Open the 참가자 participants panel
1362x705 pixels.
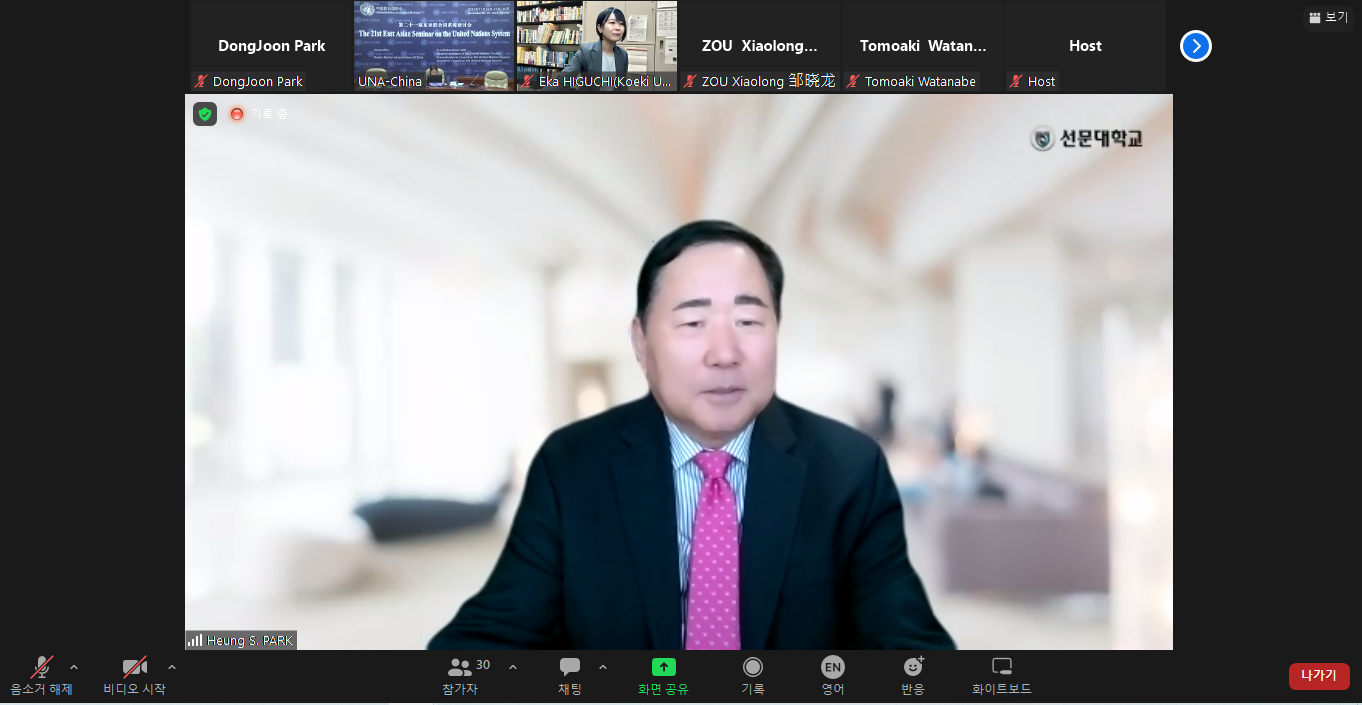[x=461, y=675]
